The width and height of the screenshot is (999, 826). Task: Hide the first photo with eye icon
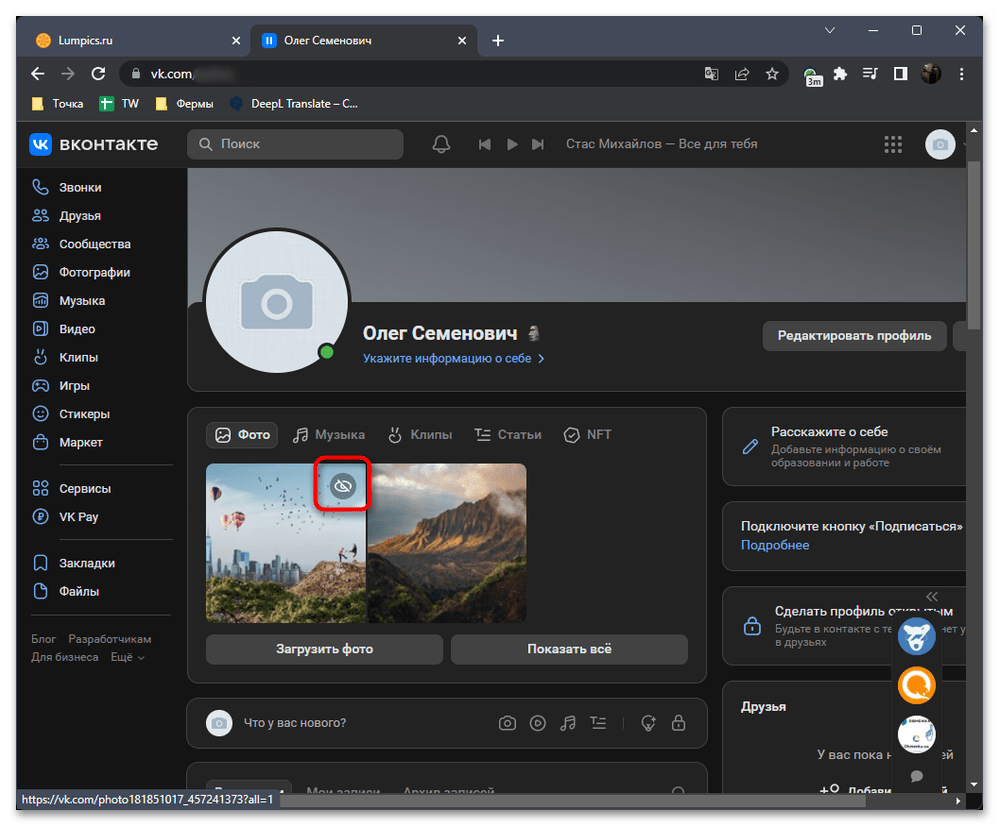click(x=343, y=486)
